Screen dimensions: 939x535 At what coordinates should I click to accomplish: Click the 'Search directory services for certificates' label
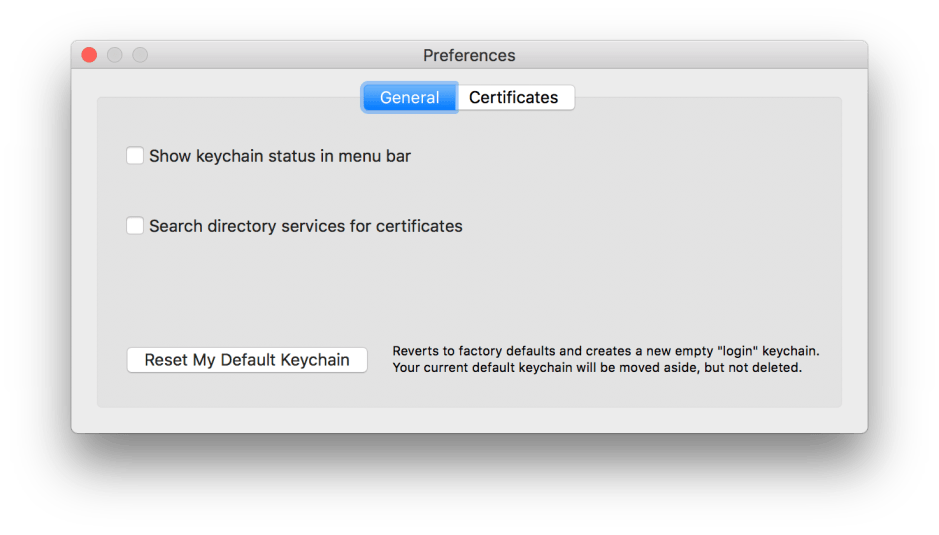click(x=305, y=226)
